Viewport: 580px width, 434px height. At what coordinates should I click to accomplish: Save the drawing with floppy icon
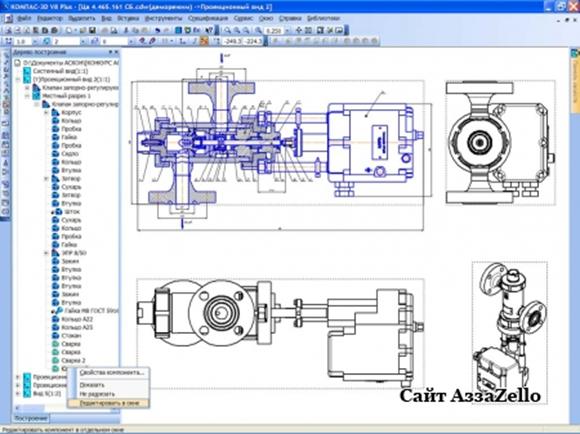92,30
